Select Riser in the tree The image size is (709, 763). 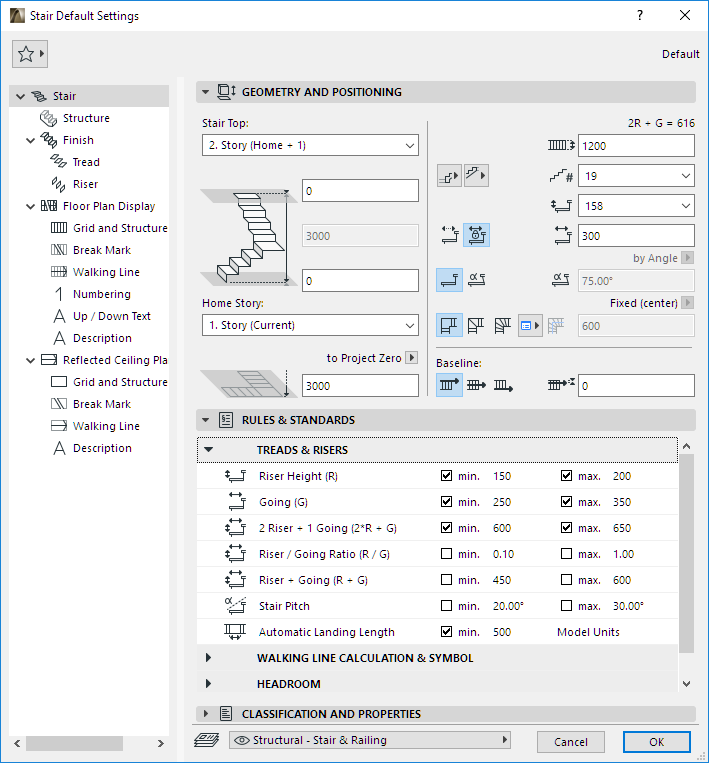click(85, 184)
